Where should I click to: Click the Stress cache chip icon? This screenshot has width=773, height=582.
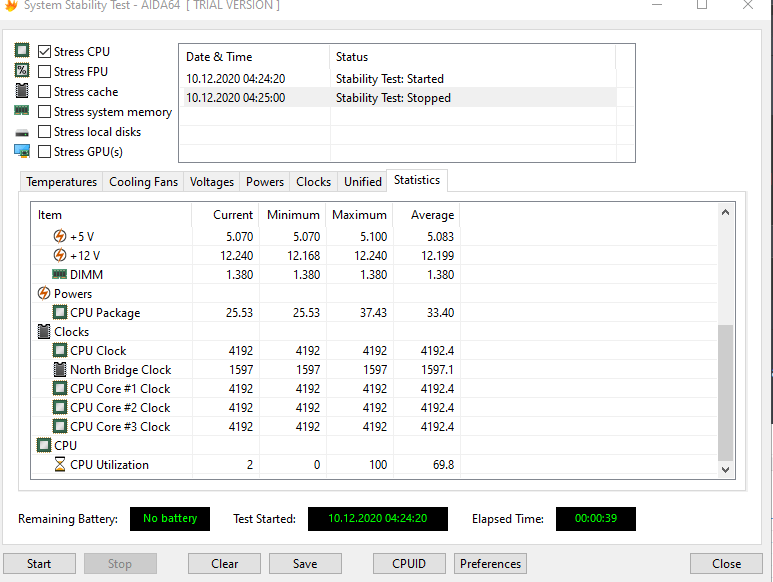point(22,91)
